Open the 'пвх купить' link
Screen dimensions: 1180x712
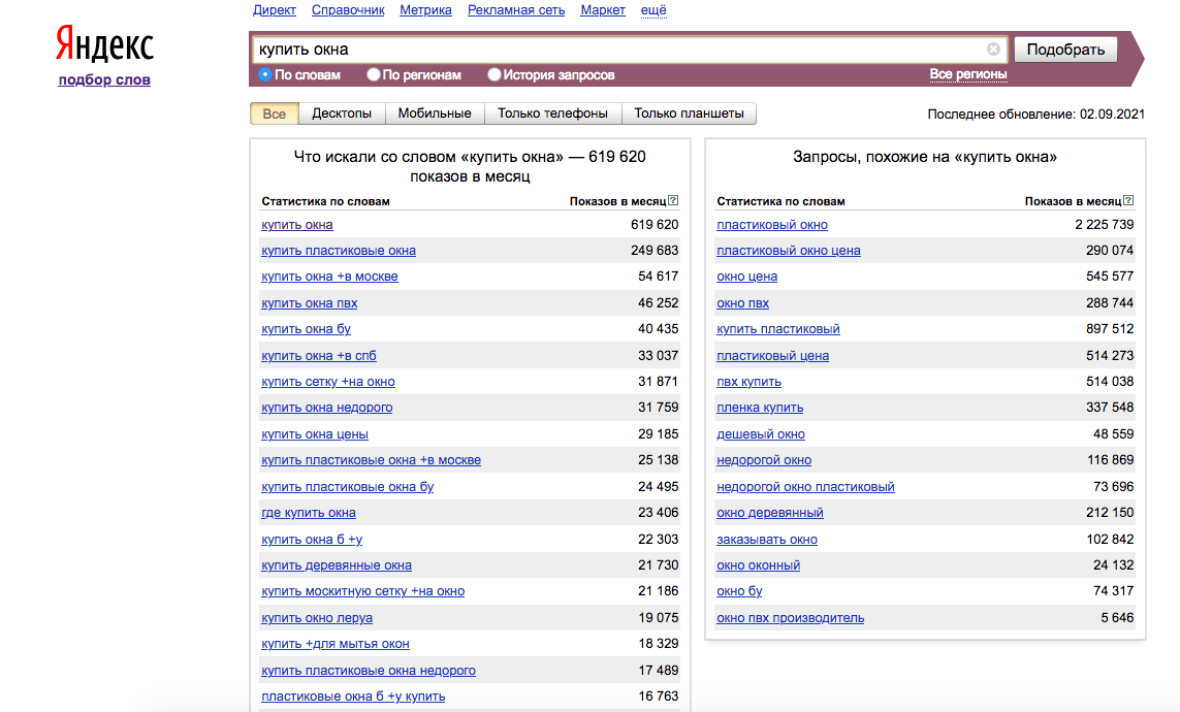[749, 382]
